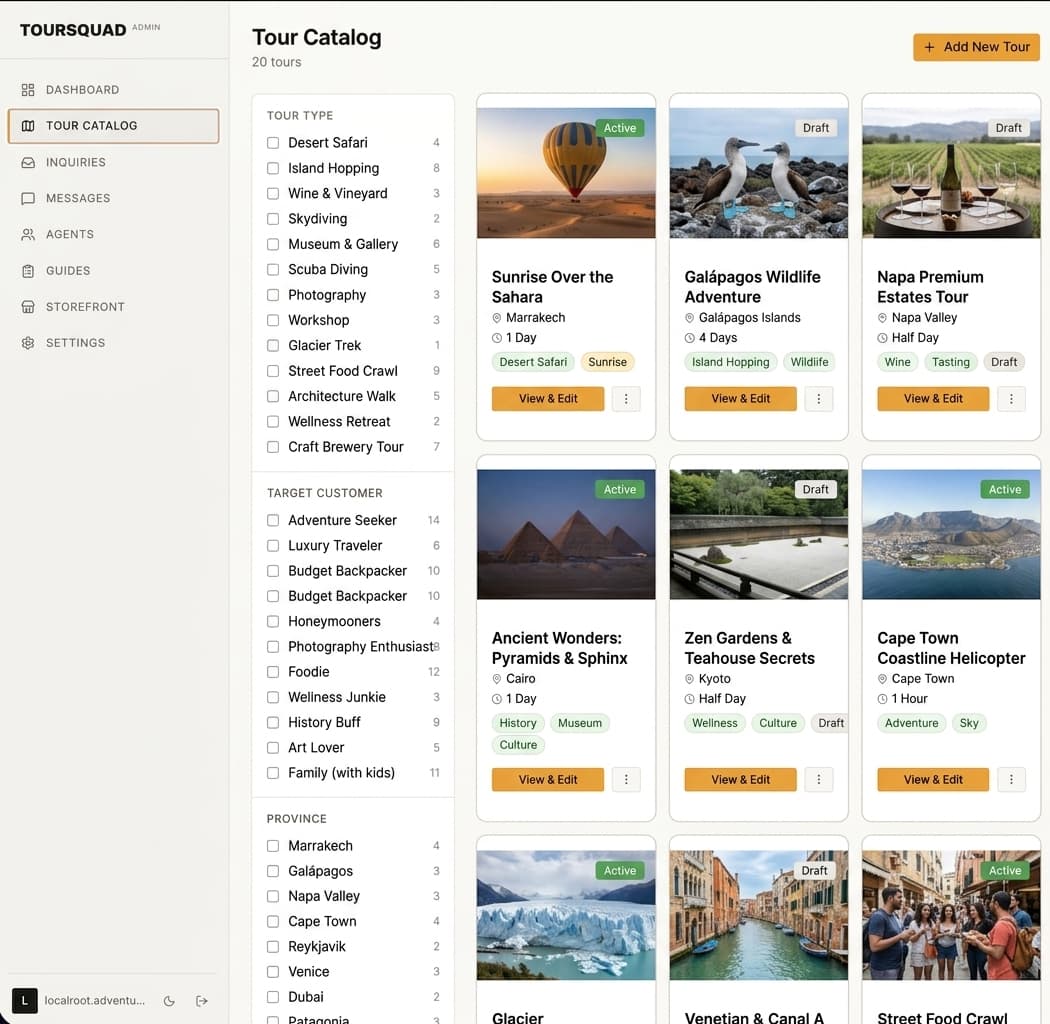Open the blue-footed boobies Galápagos photo
This screenshot has height=1024, width=1050.
(x=759, y=173)
